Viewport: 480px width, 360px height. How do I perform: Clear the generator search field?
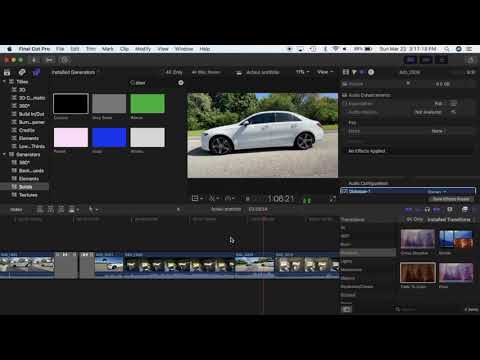coord(181,83)
